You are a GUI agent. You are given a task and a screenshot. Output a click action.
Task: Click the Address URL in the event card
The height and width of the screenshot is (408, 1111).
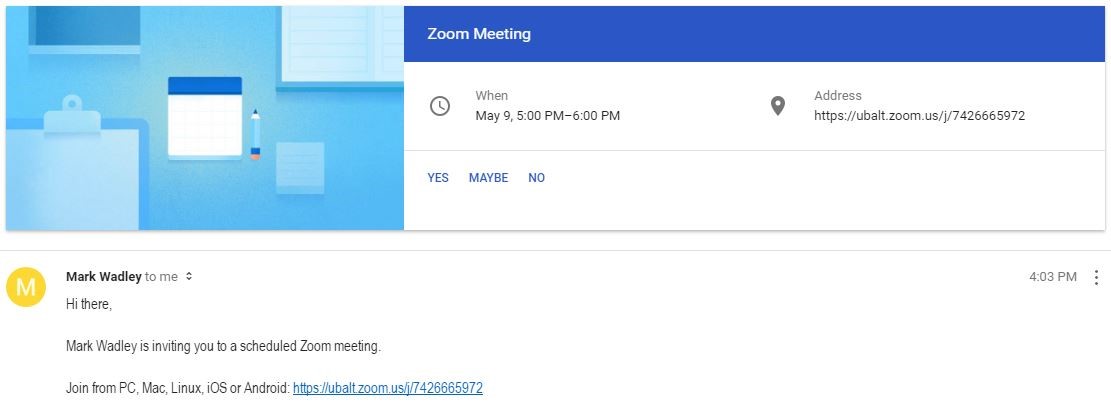point(919,115)
